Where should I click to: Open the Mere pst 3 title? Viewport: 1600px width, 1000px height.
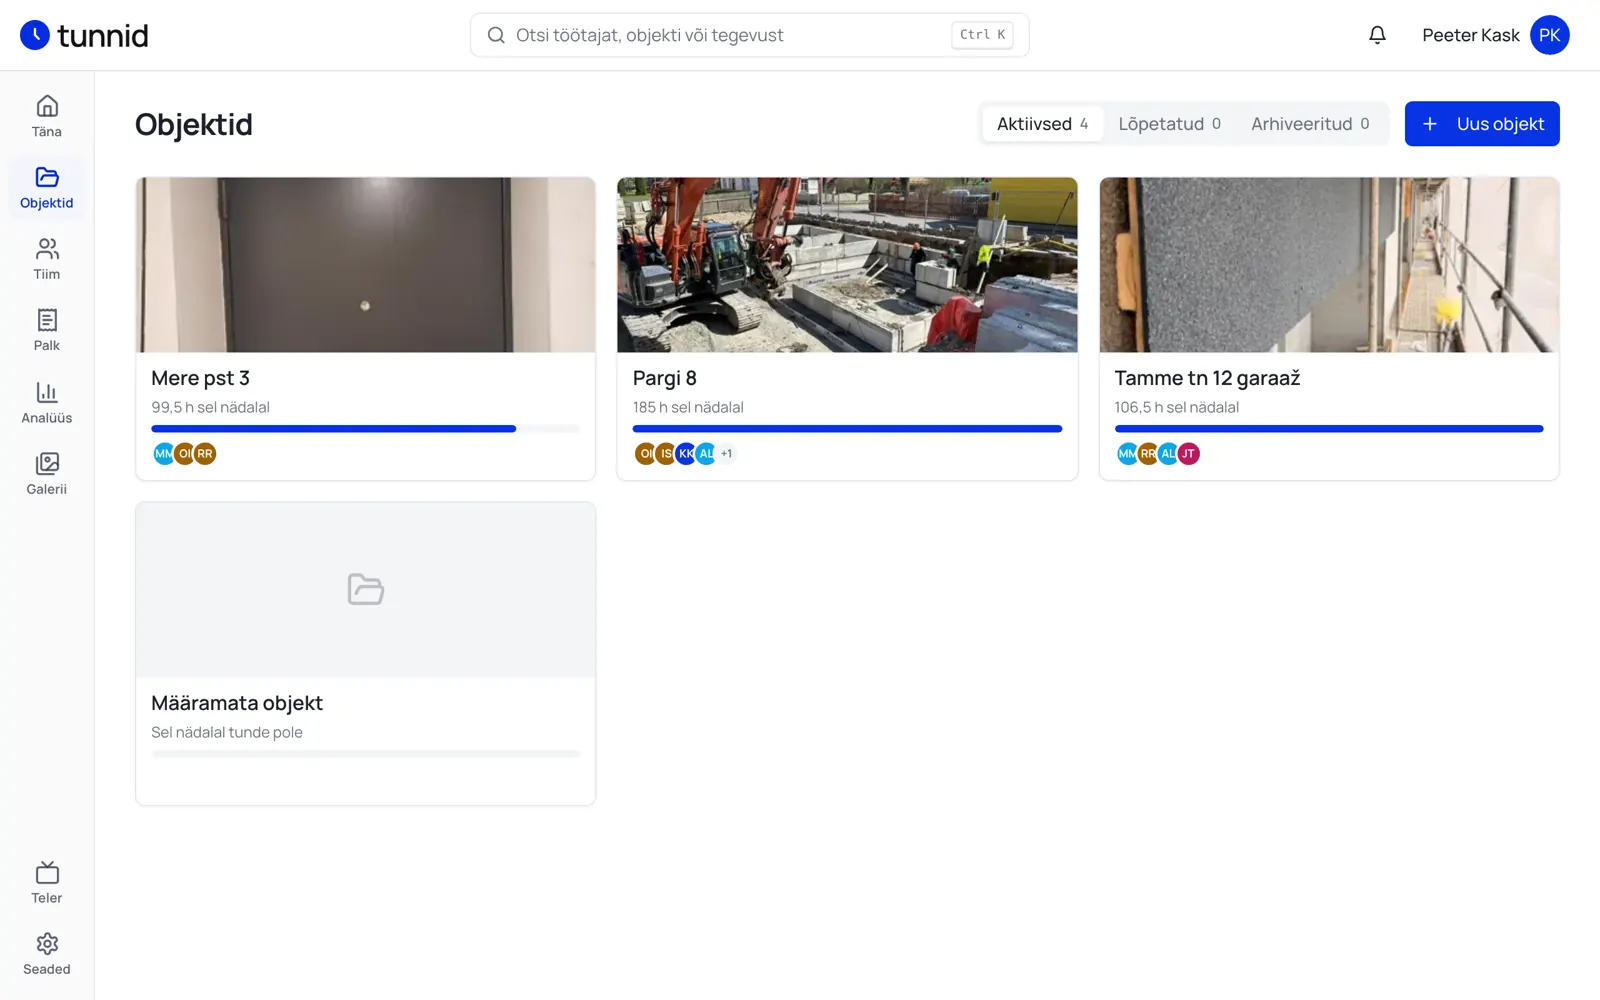tap(200, 378)
